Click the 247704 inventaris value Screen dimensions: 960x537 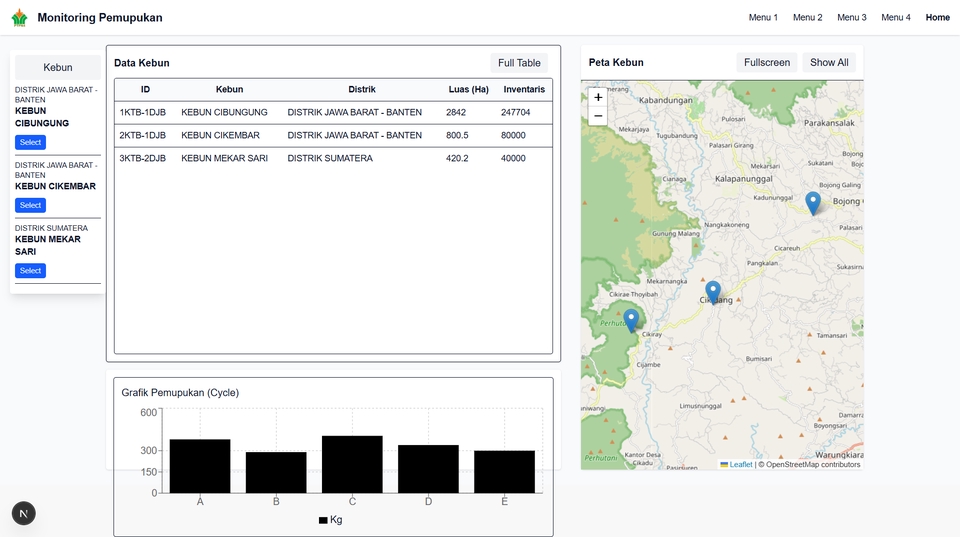tap(516, 113)
